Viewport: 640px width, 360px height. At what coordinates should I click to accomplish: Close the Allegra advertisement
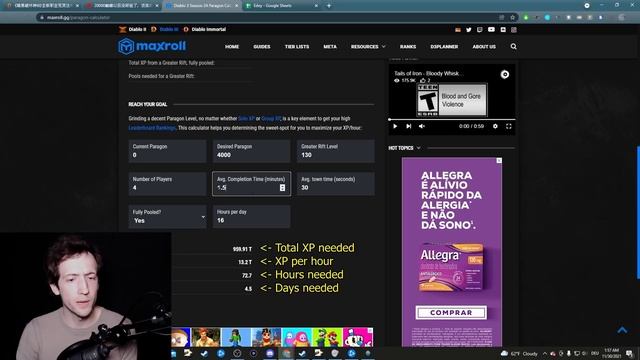coord(499,161)
